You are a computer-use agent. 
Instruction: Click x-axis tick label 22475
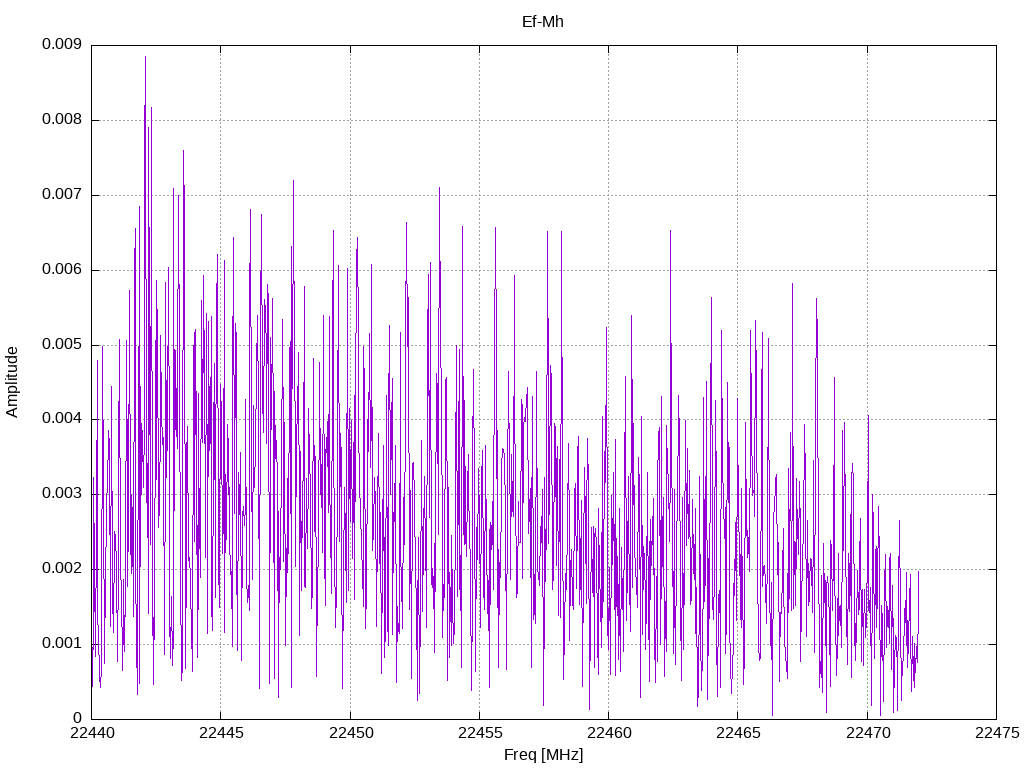pyautogui.click(x=997, y=733)
